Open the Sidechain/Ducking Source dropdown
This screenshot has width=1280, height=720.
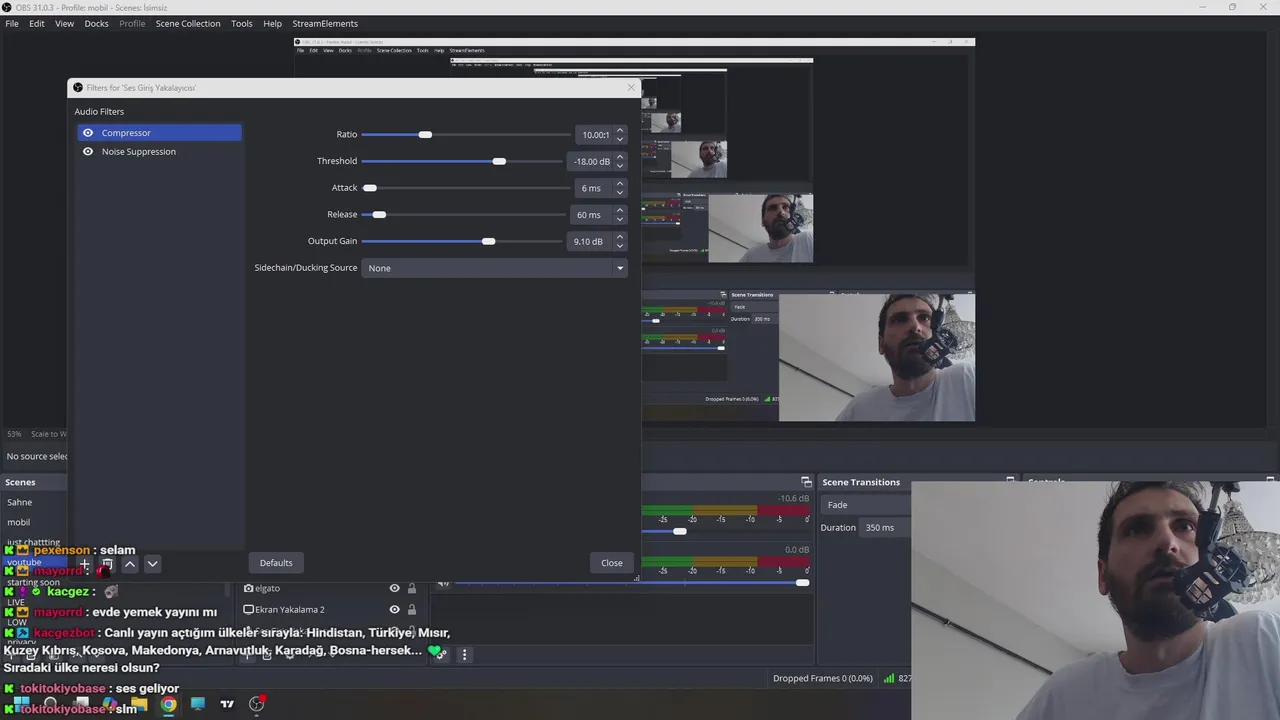pyautogui.click(x=494, y=268)
